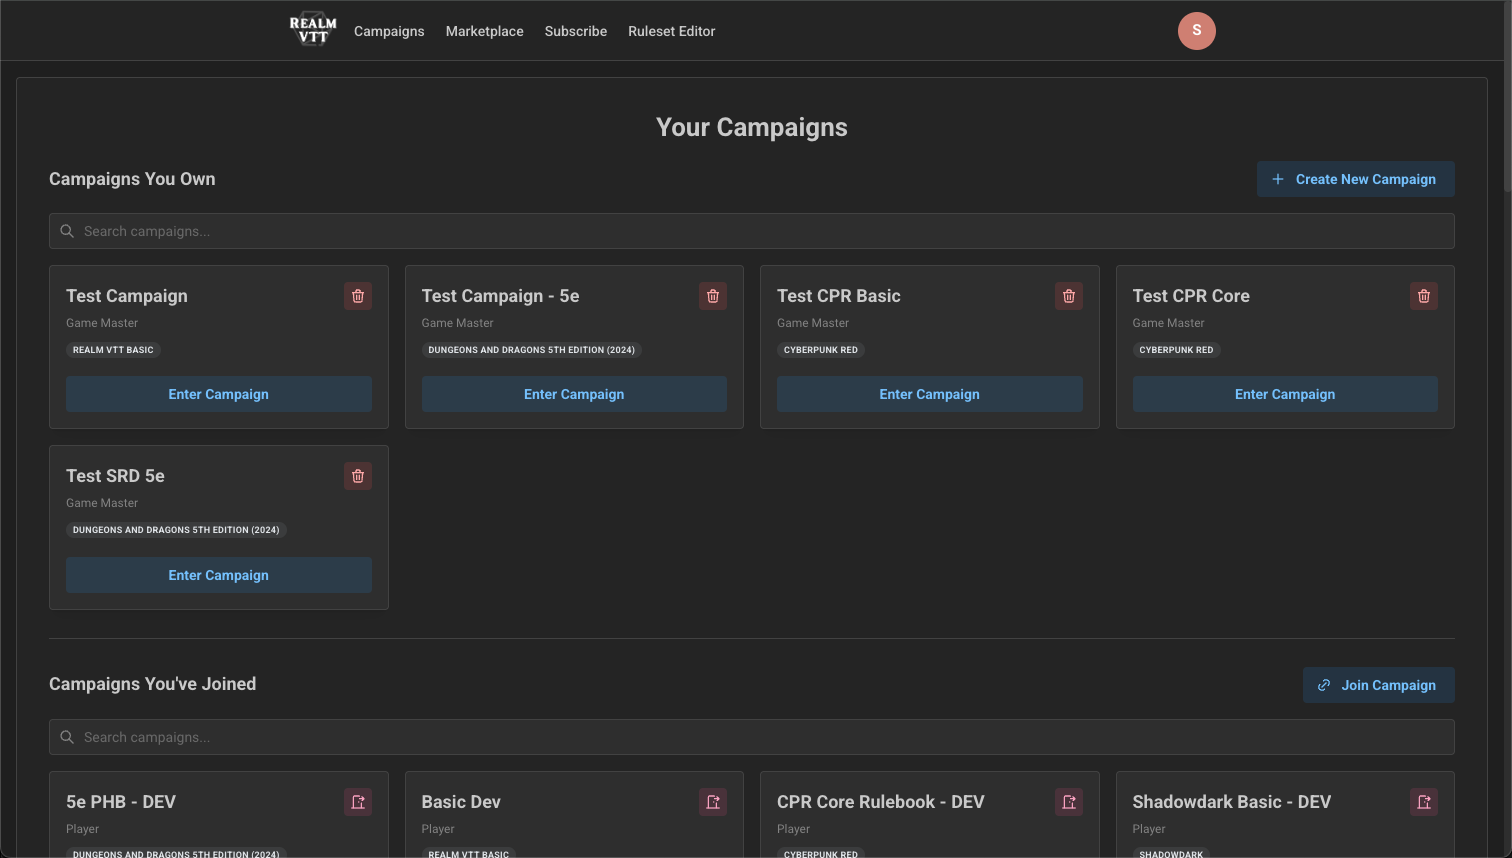The height and width of the screenshot is (858, 1512).
Task: Remove Test CPR Core via trash icon
Action: coord(1424,296)
